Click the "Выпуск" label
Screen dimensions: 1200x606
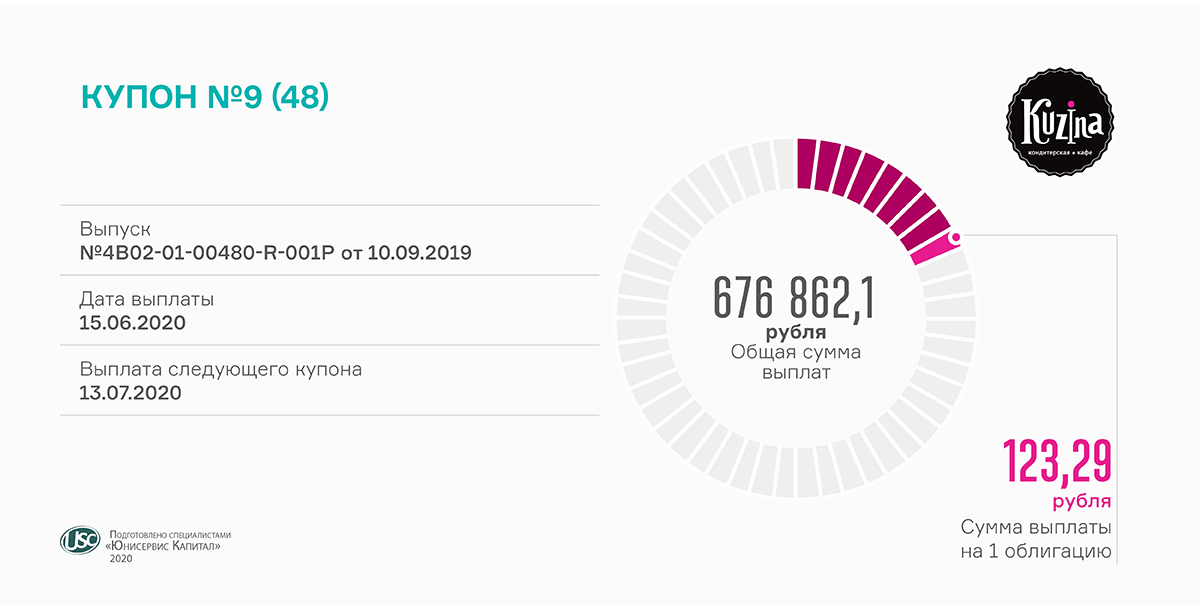[x=114, y=229]
